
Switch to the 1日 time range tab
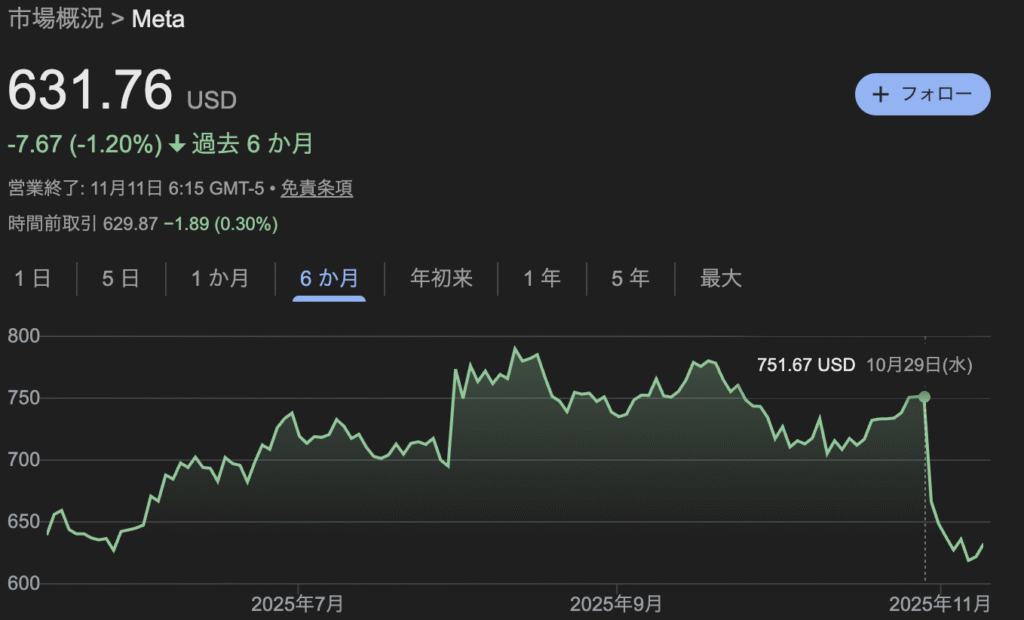[x=32, y=278]
